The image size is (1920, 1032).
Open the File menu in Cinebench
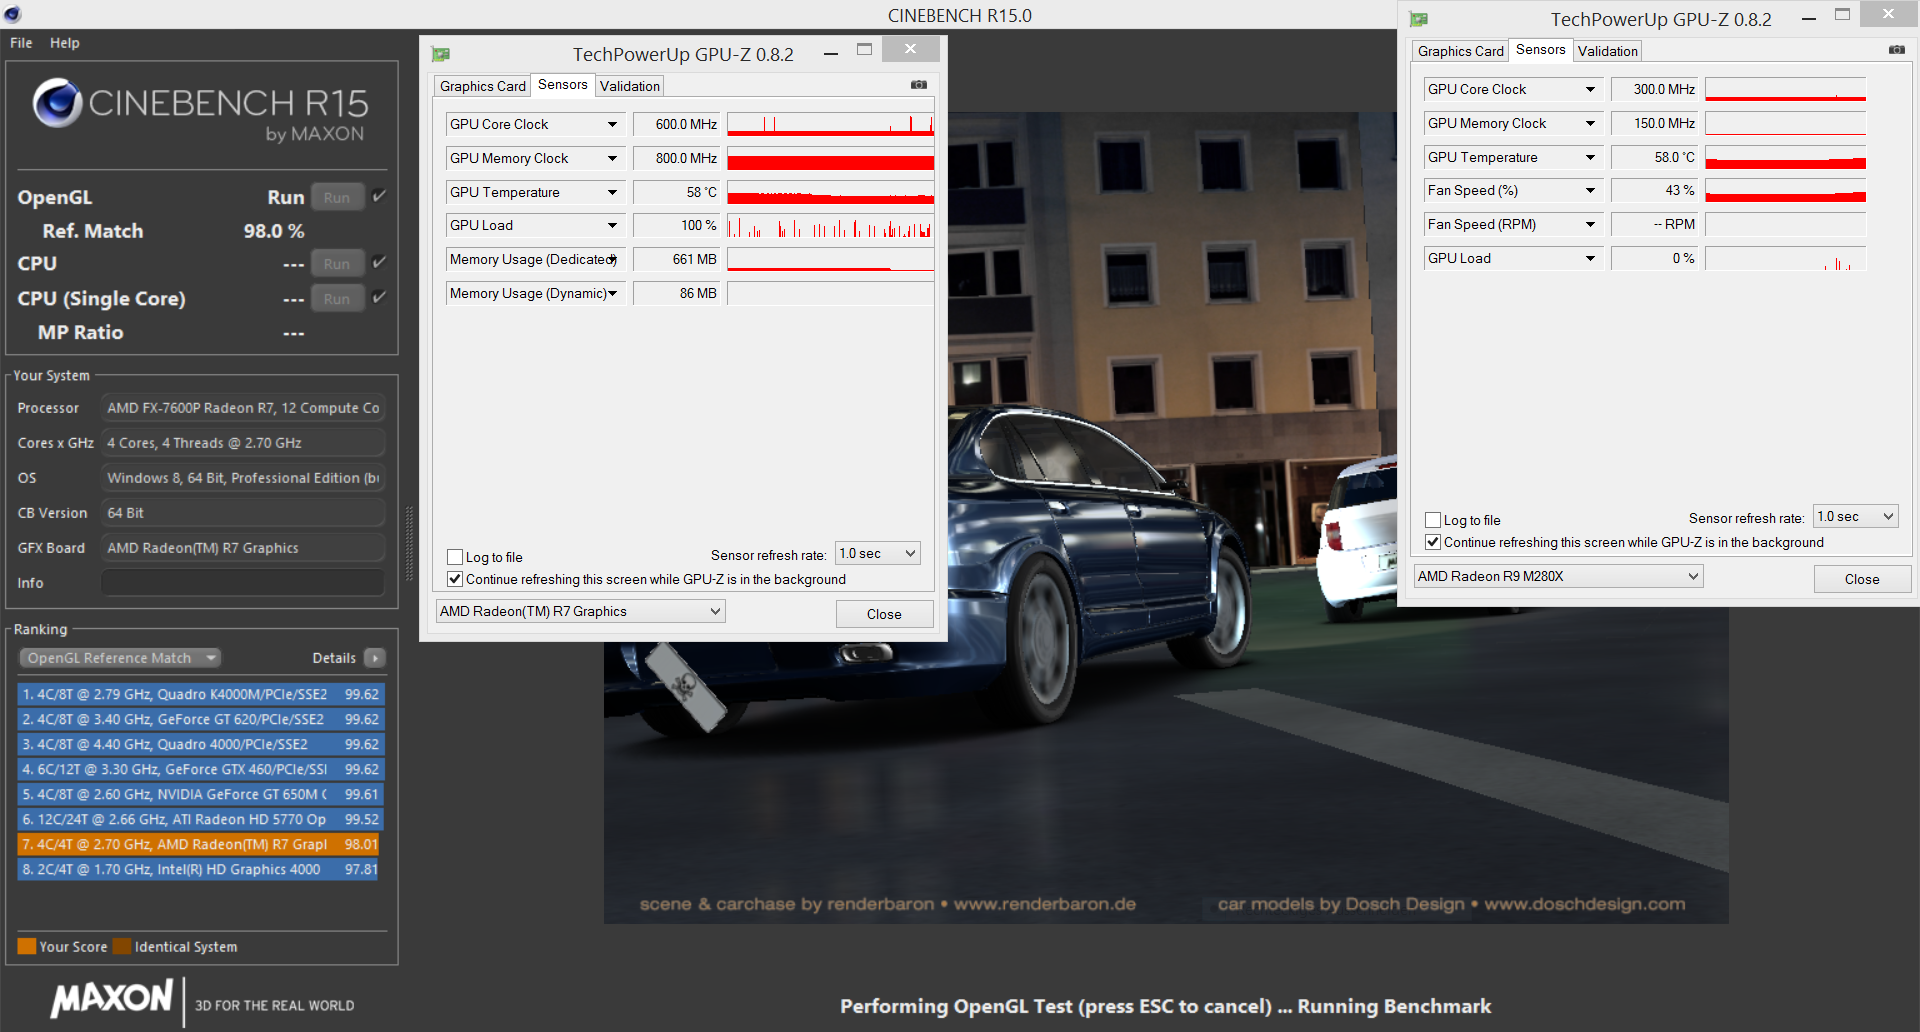coord(21,43)
